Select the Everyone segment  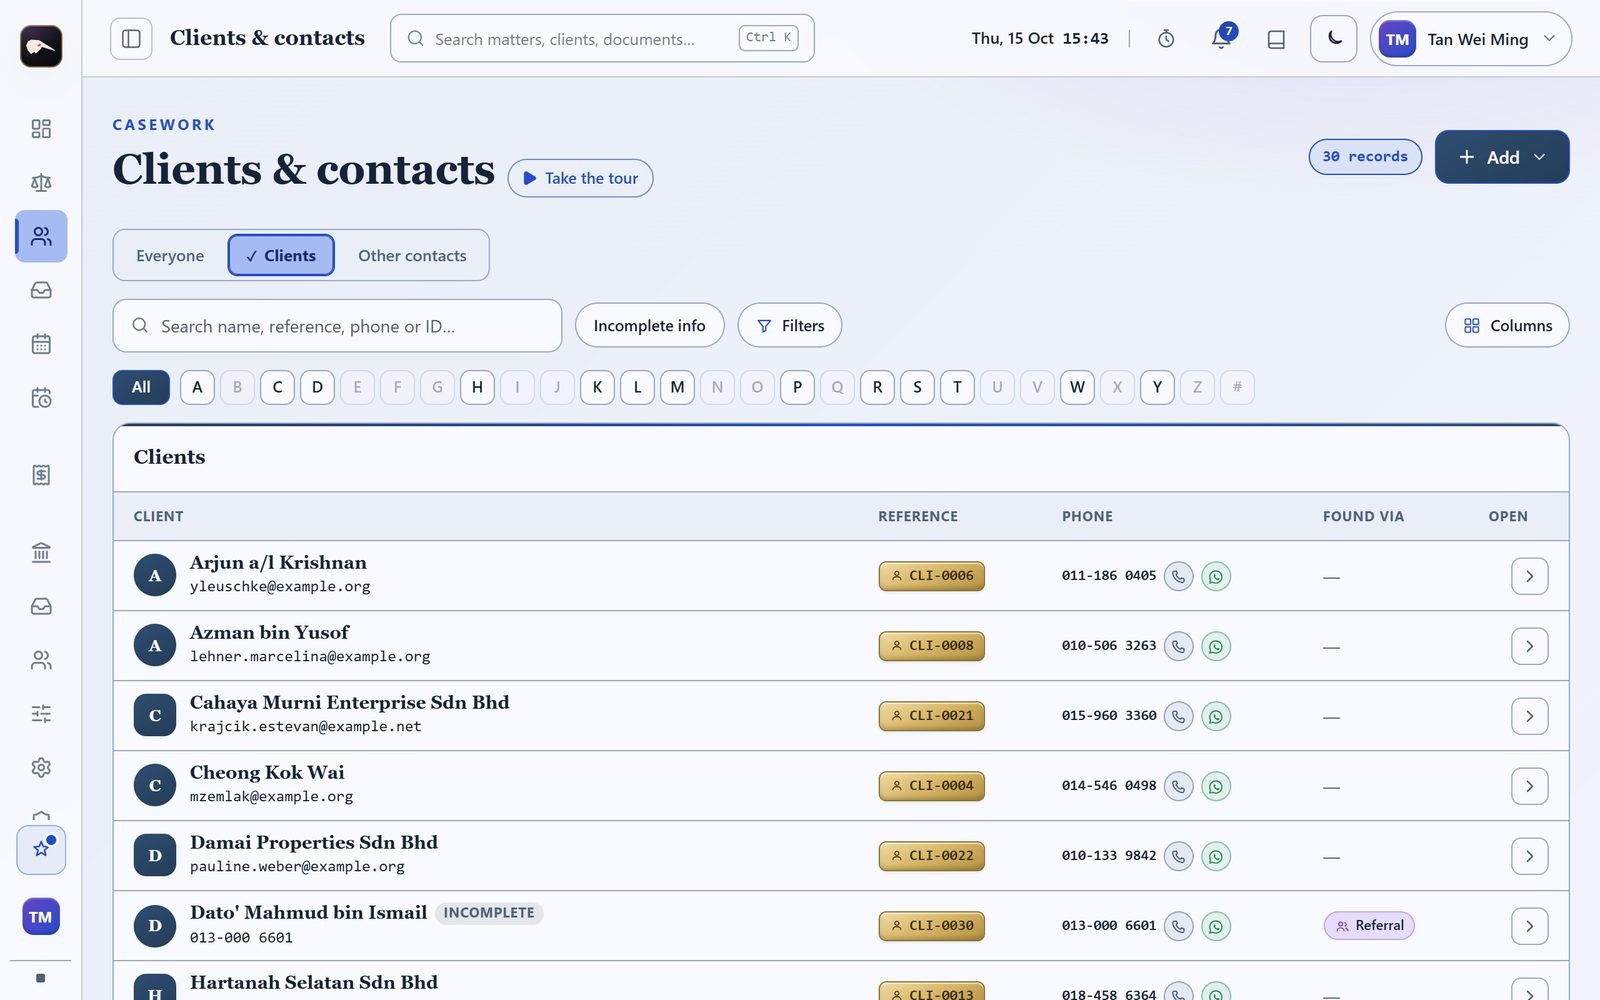point(170,255)
